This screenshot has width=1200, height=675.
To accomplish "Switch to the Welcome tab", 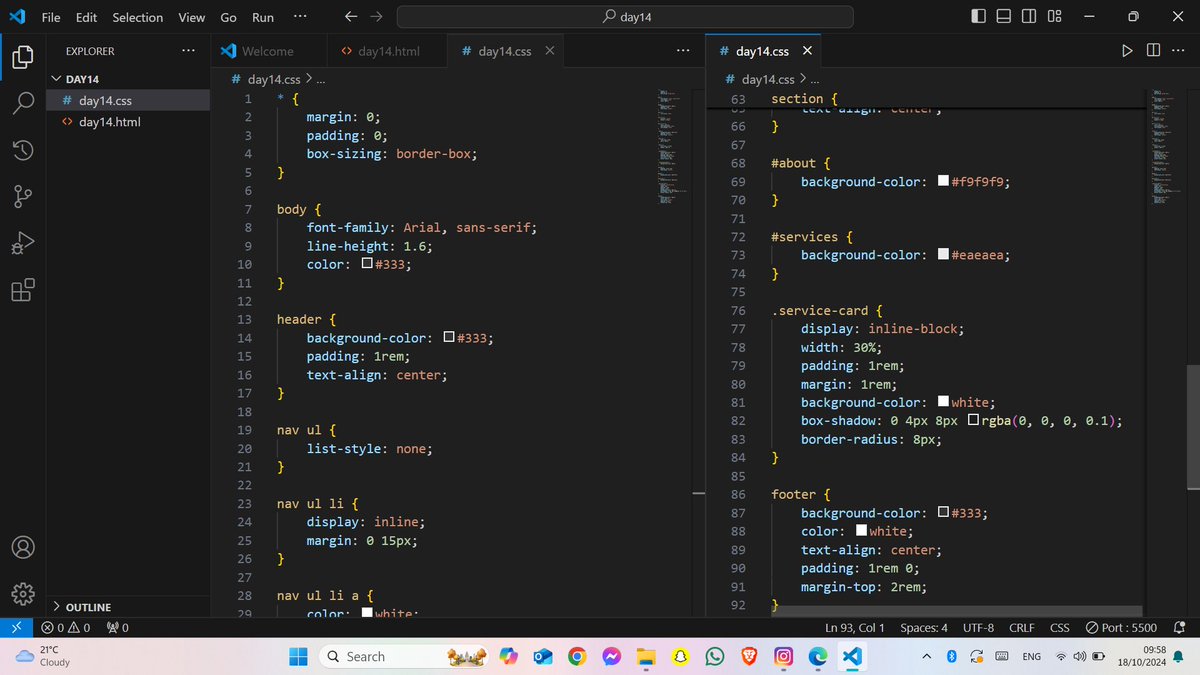I will 269,51.
